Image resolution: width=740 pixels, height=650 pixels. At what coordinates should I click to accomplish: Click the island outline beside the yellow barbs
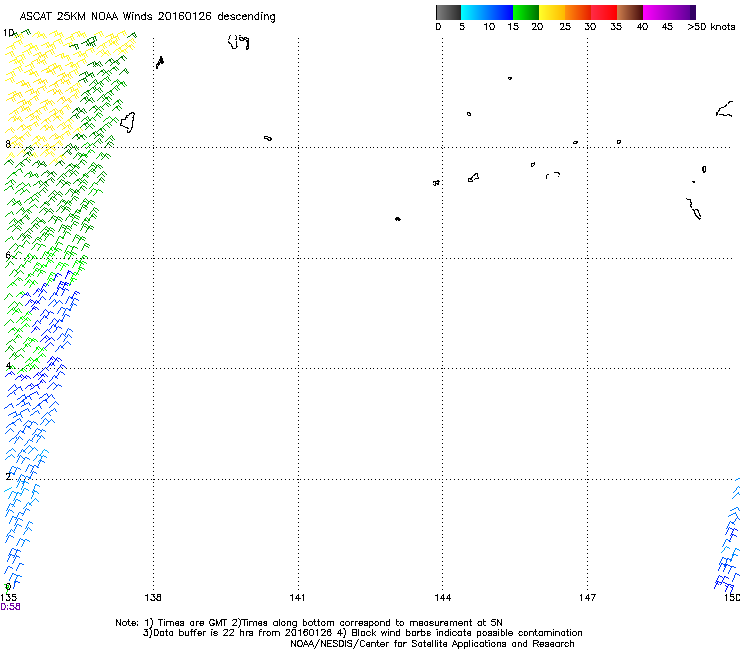coord(128,122)
